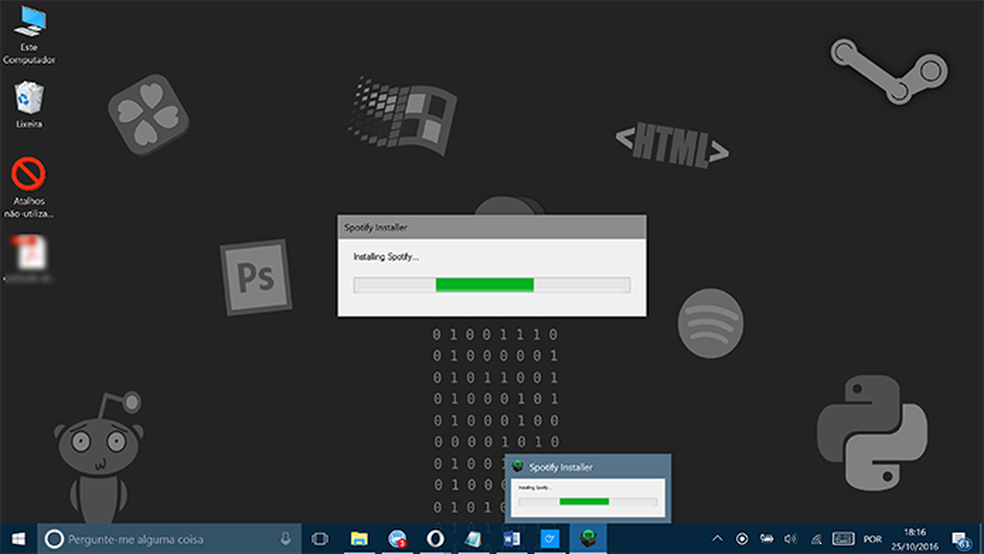The height and width of the screenshot is (554, 984).
Task: Open Microsoft Word from the taskbar
Action: [x=511, y=539]
